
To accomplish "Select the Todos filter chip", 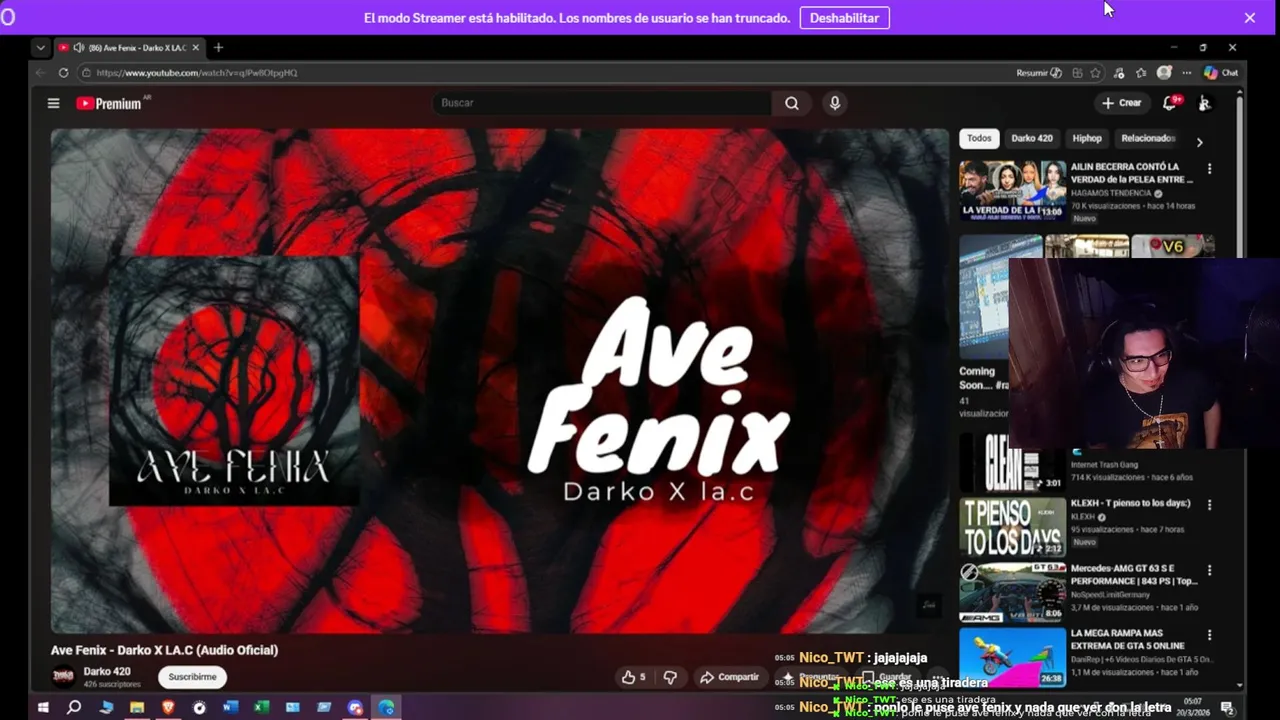I will 979,139.
